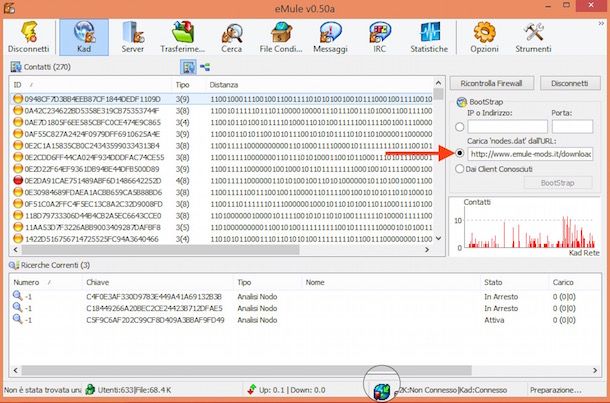Open the Server toolbar icon
Viewport: 610px width, 403px height.
click(x=133, y=37)
